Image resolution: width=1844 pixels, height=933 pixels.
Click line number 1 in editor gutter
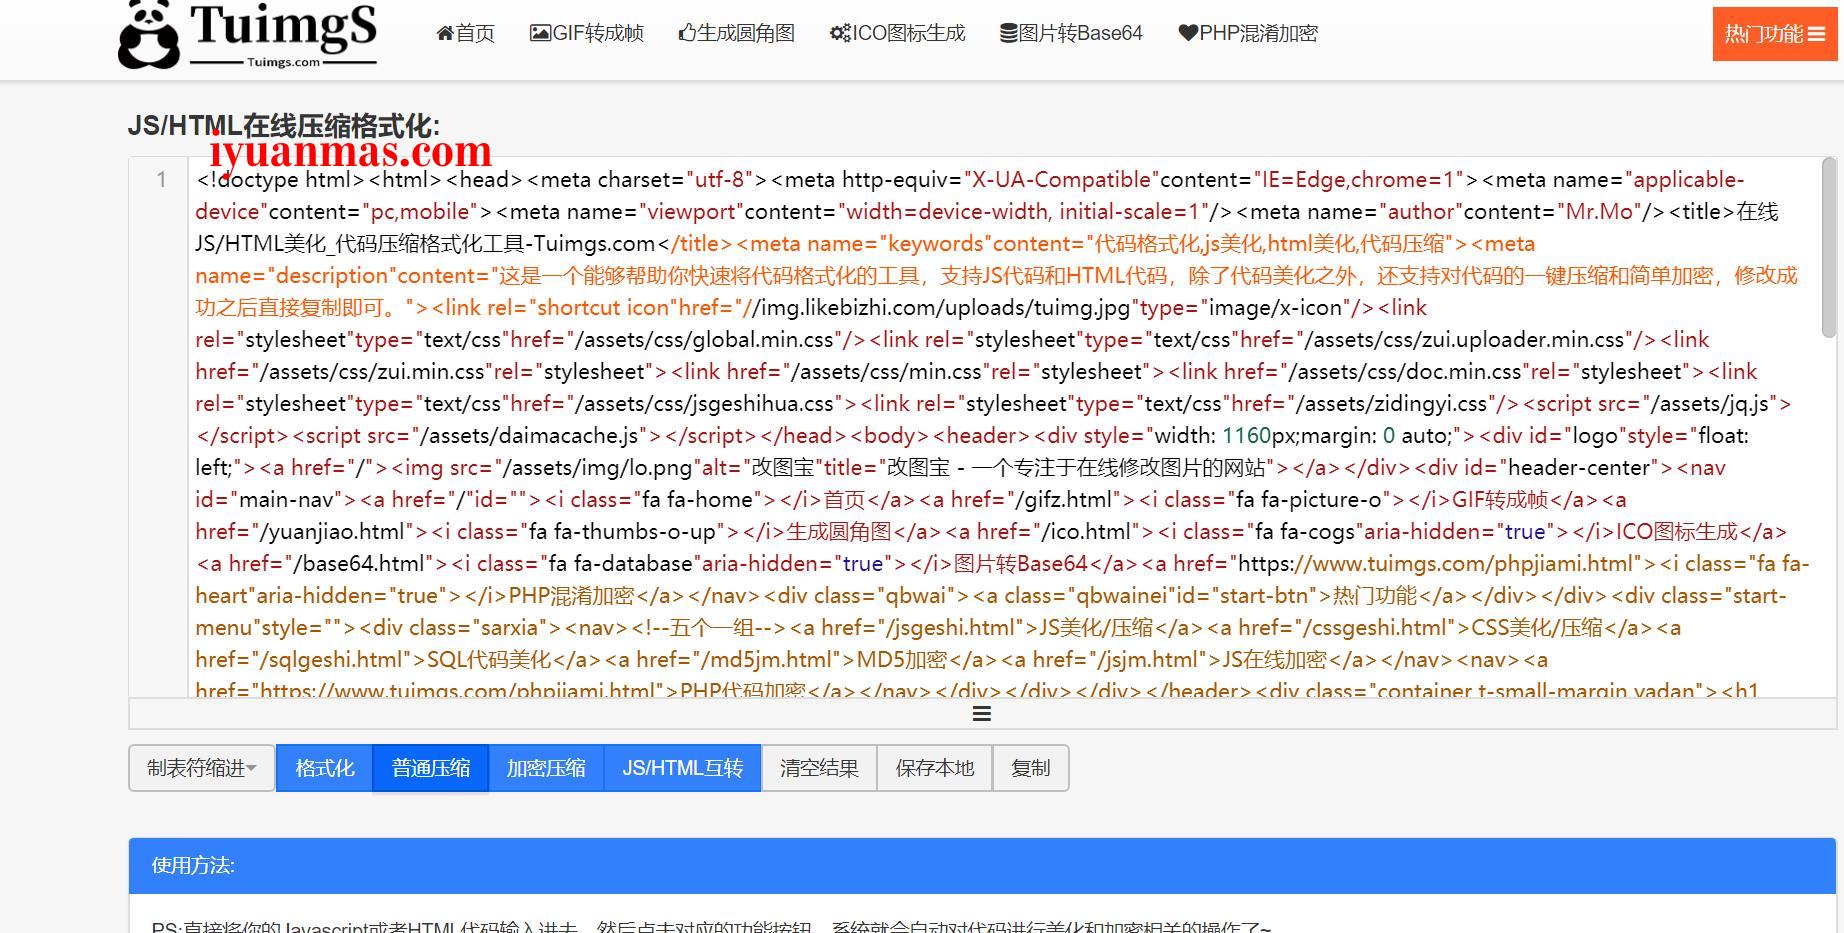161,180
